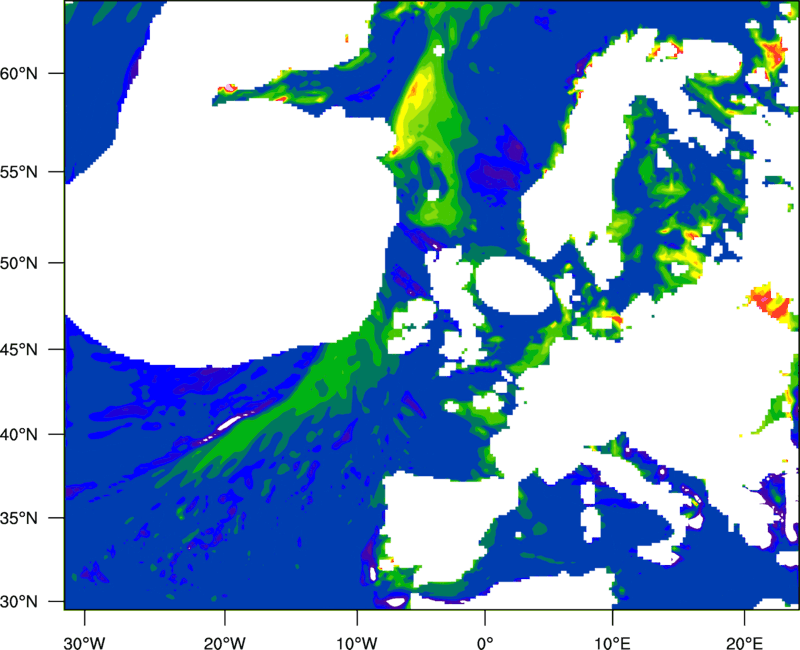
Task: Click the 30°N latitude label
Action: 19,602
